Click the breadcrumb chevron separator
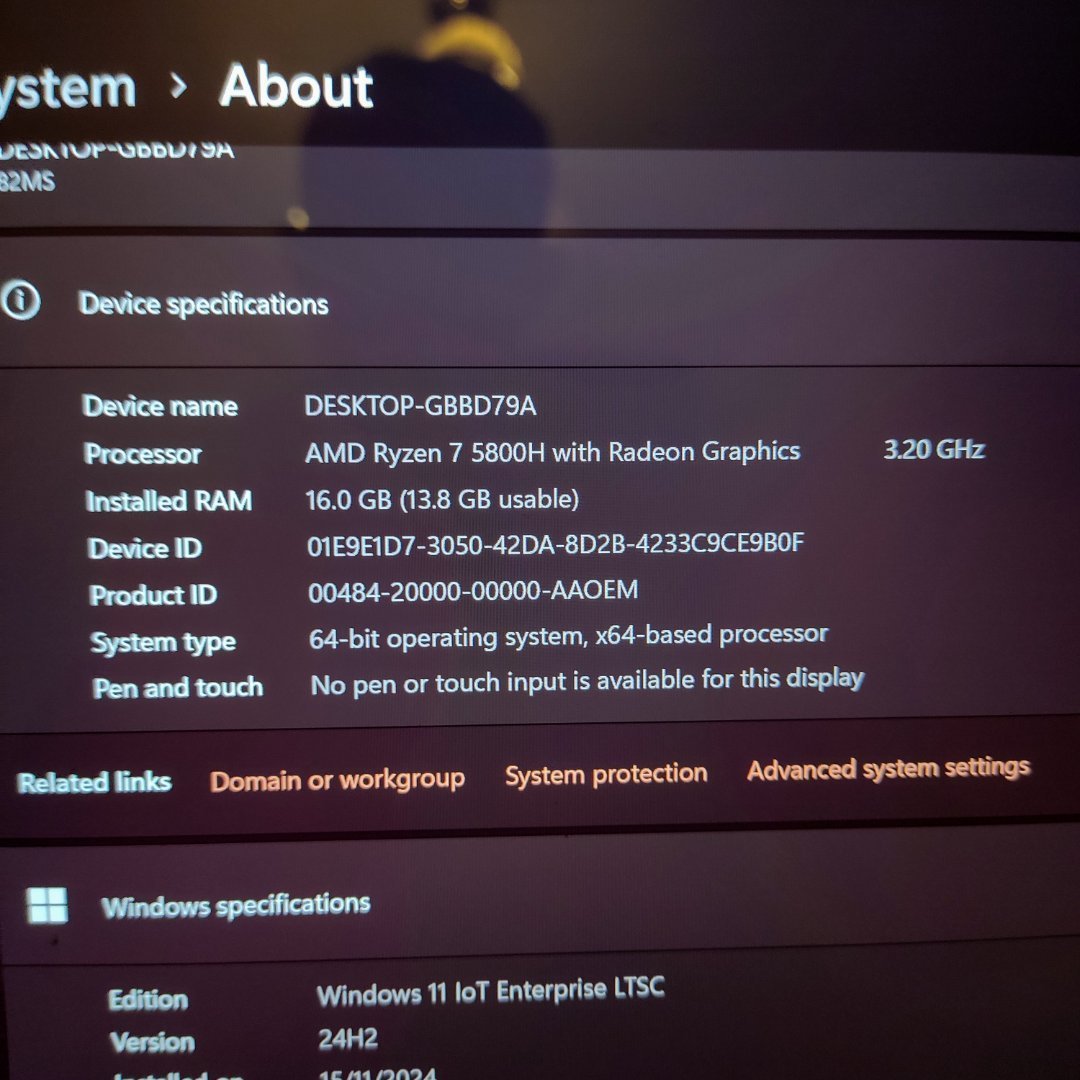Image resolution: width=1080 pixels, height=1080 pixels. (x=178, y=86)
